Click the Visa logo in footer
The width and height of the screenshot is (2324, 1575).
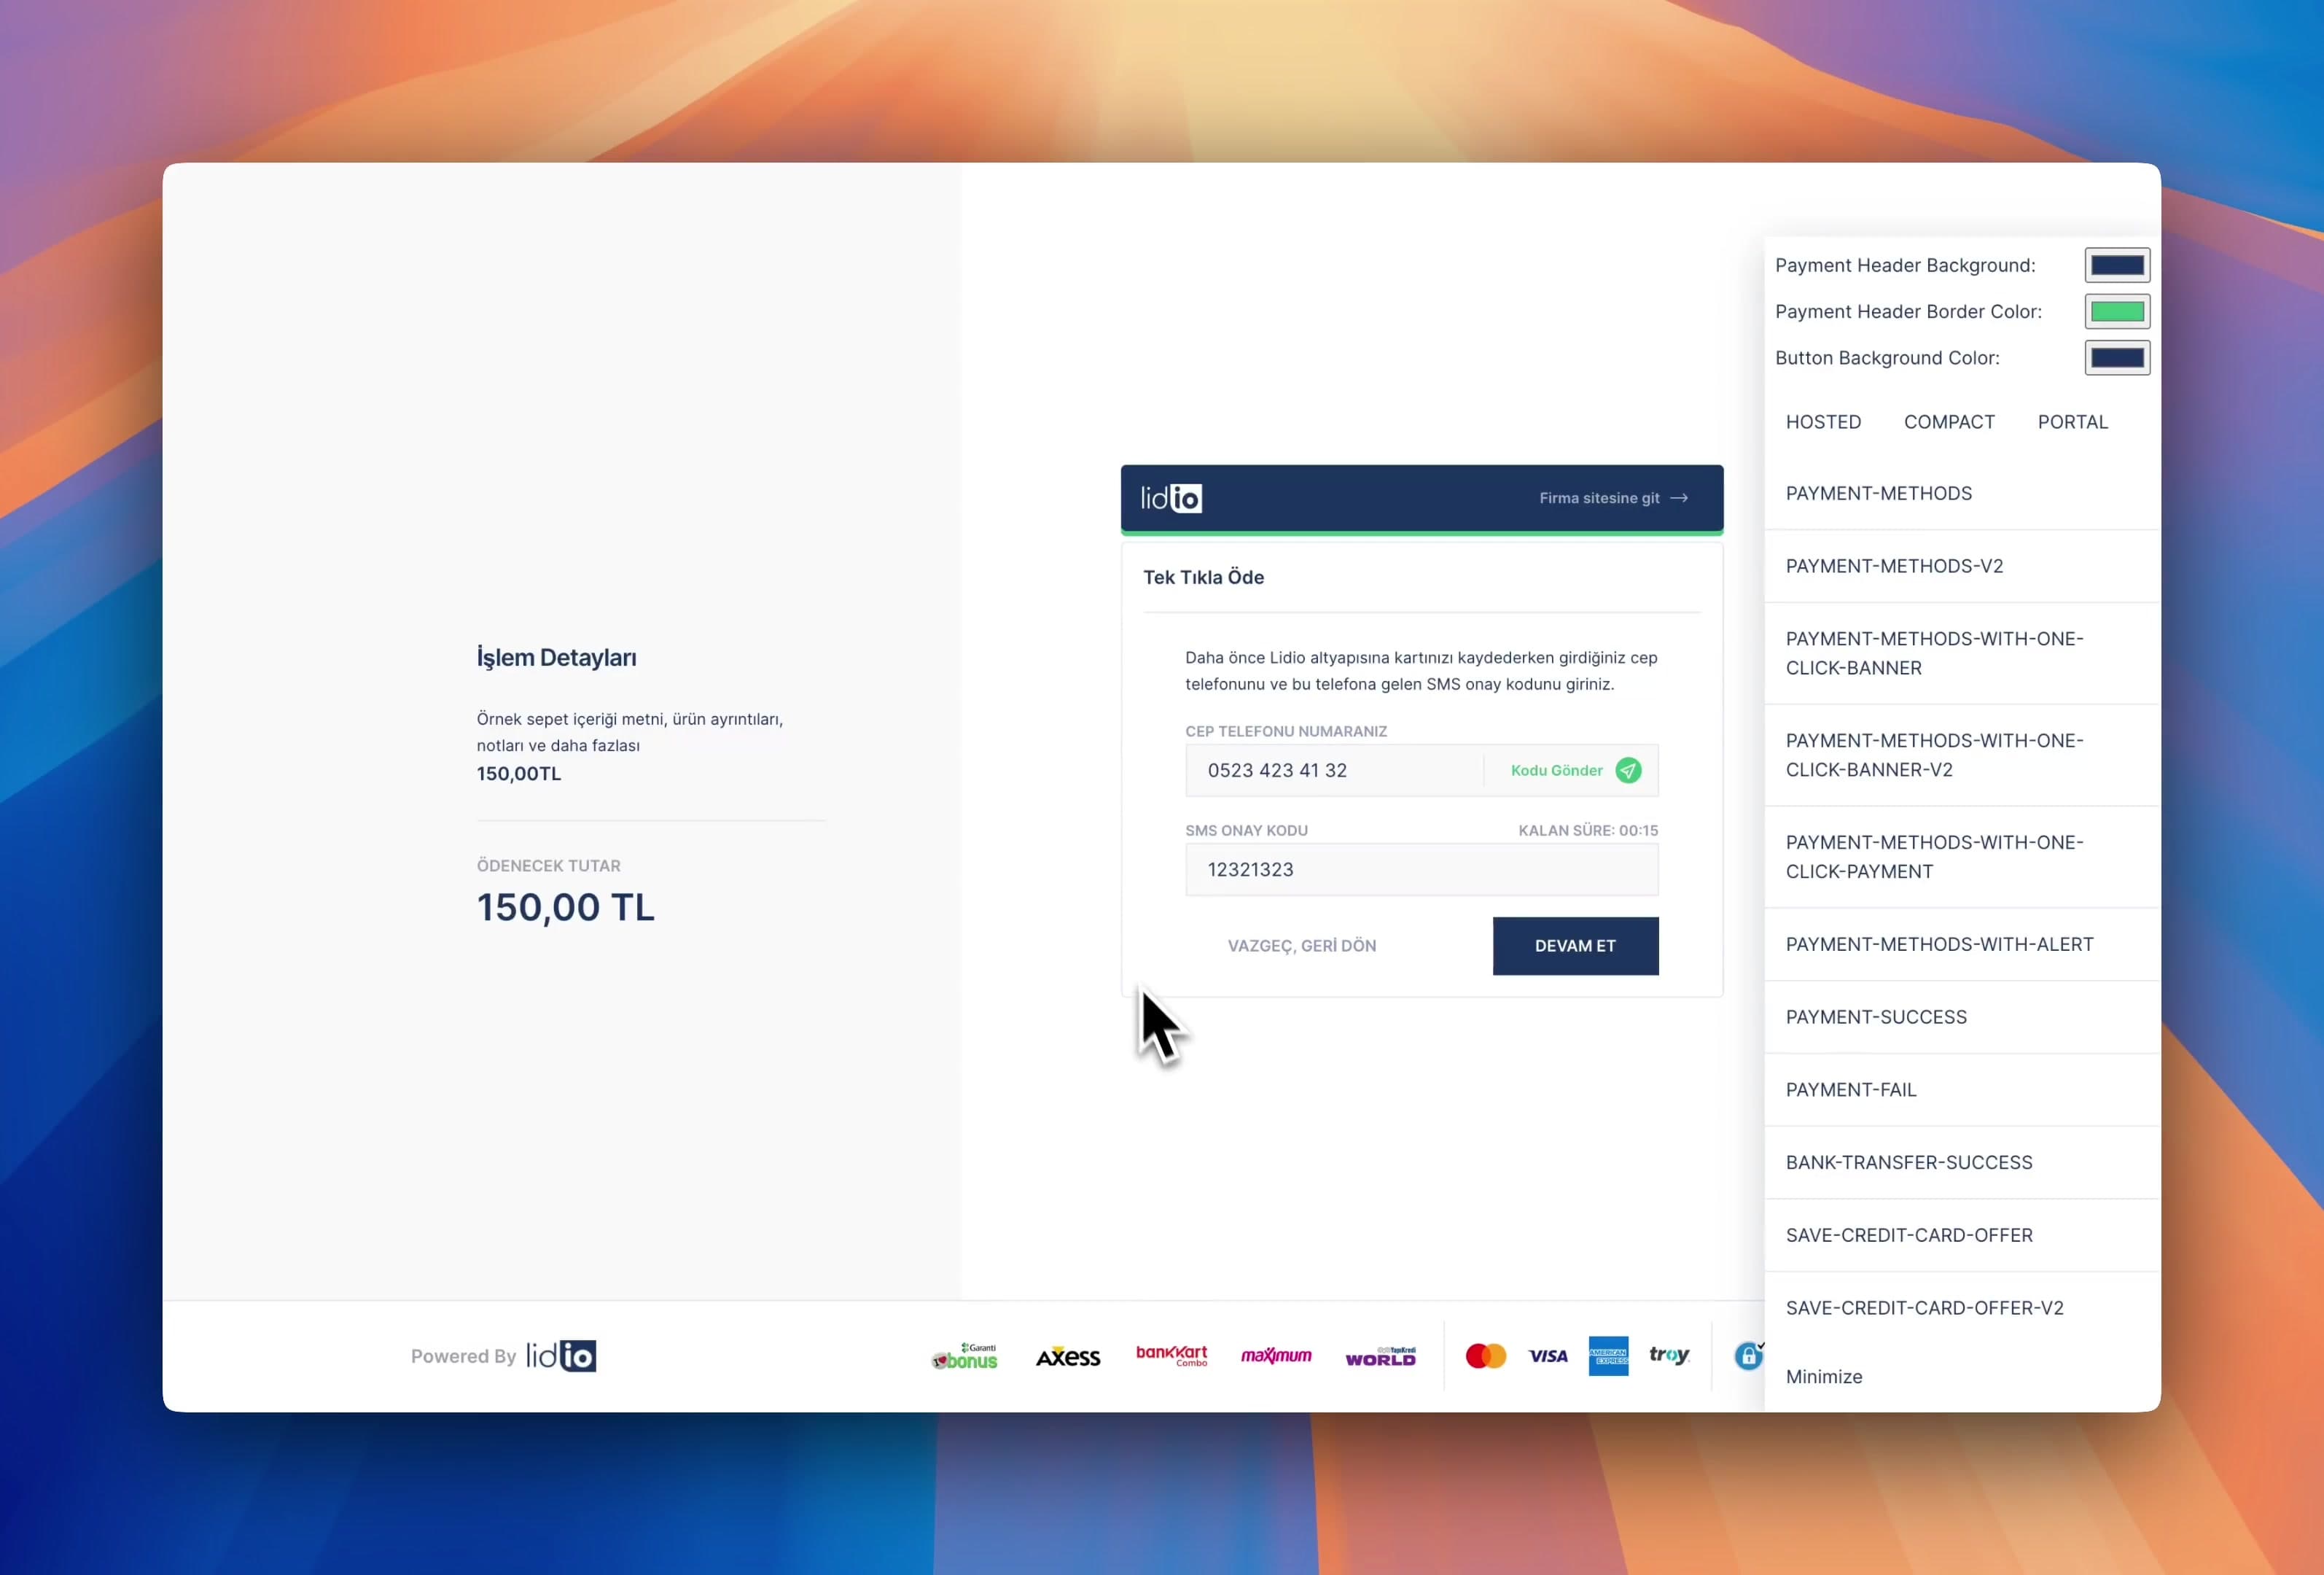coord(1547,1356)
